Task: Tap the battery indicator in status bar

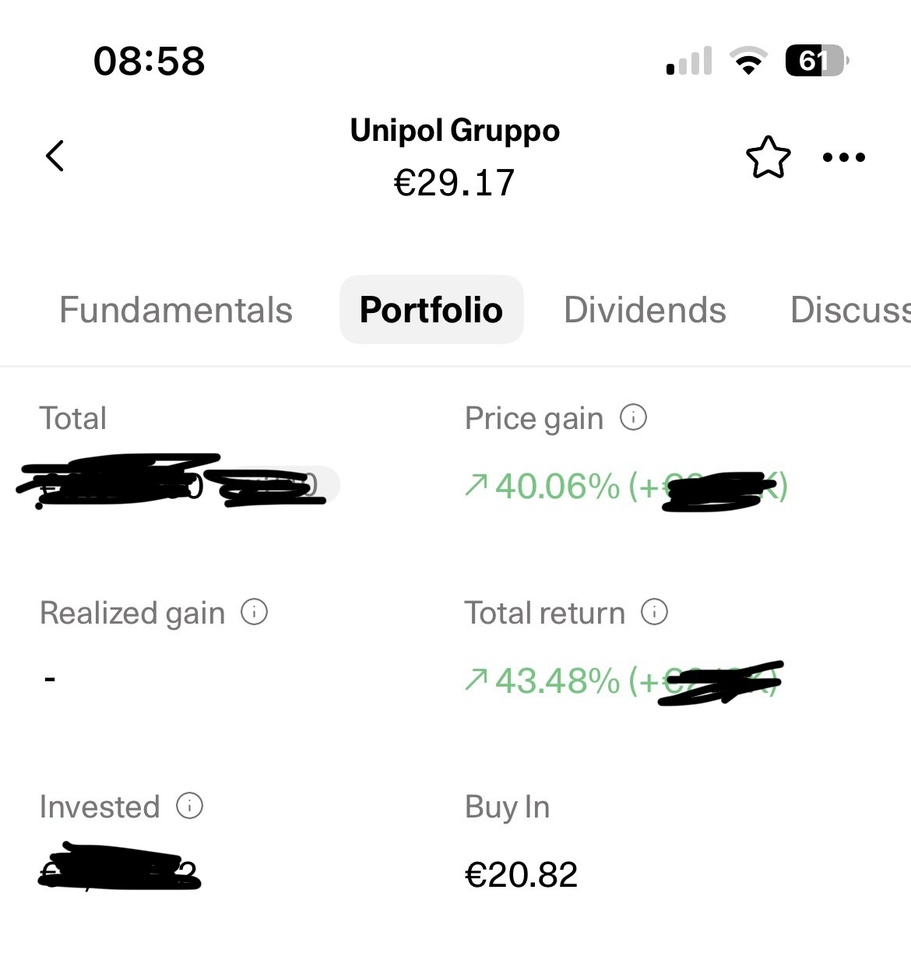Action: (x=817, y=61)
